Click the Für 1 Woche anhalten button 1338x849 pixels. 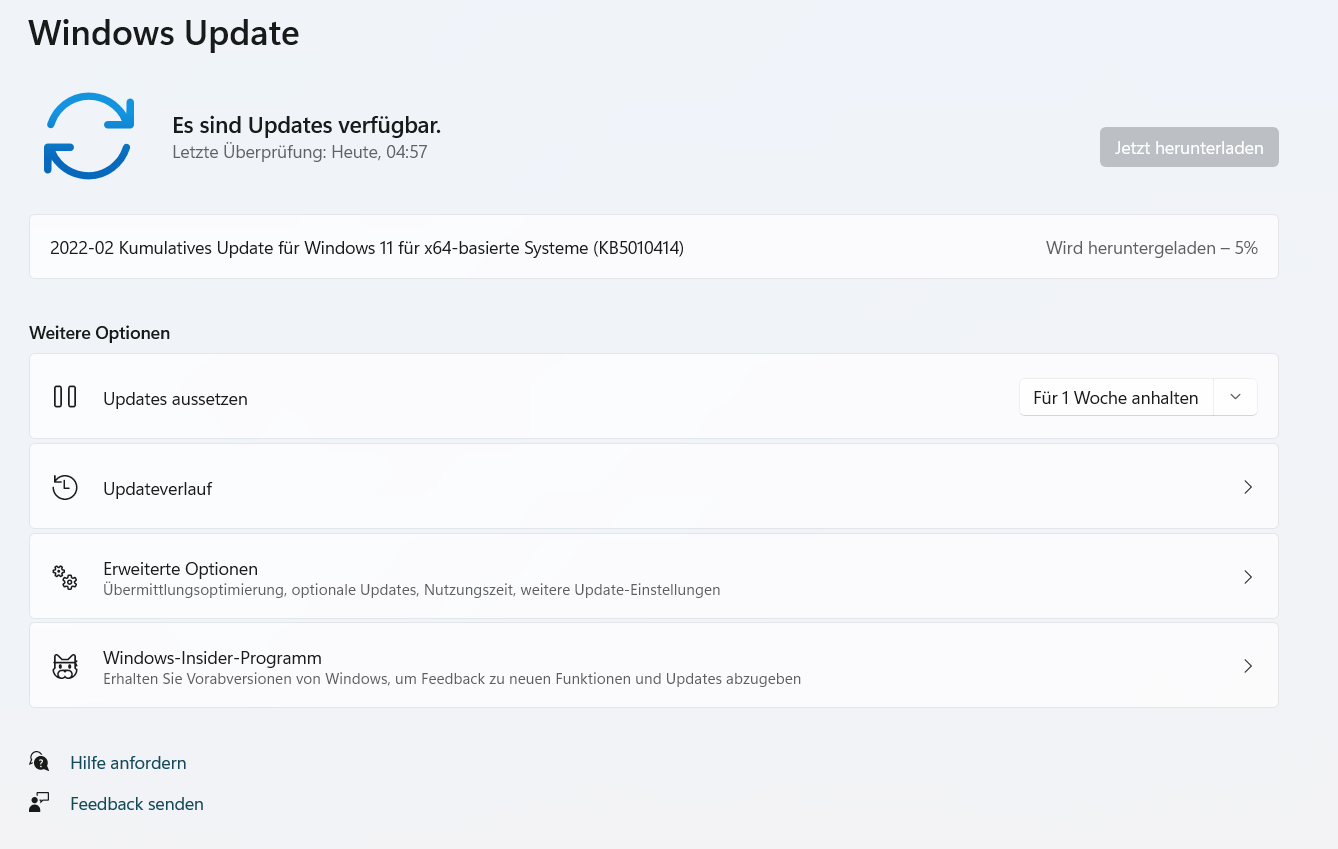pyautogui.click(x=1115, y=397)
